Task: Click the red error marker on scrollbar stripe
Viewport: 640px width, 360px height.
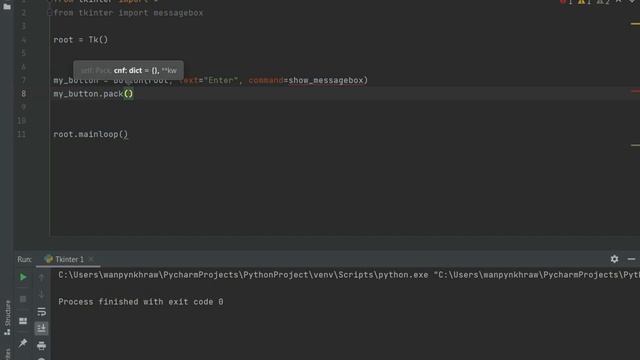Action: (x=635, y=91)
